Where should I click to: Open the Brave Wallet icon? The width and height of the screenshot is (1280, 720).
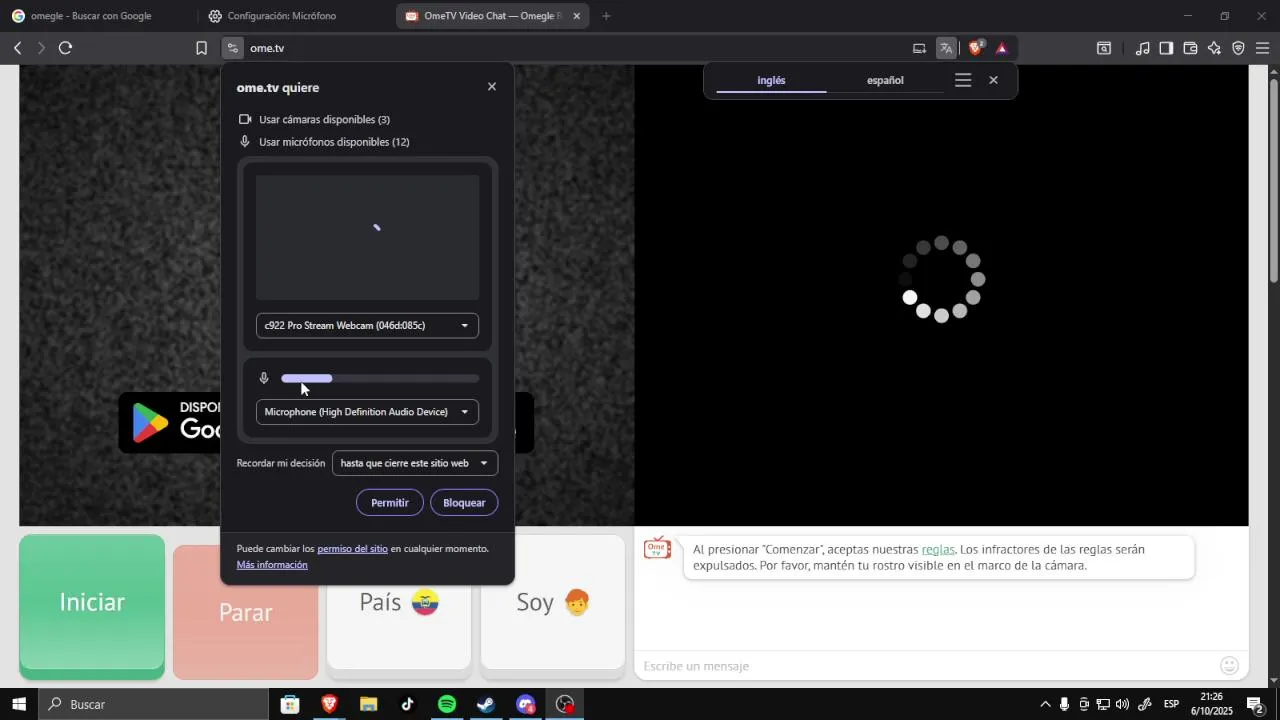click(1190, 48)
